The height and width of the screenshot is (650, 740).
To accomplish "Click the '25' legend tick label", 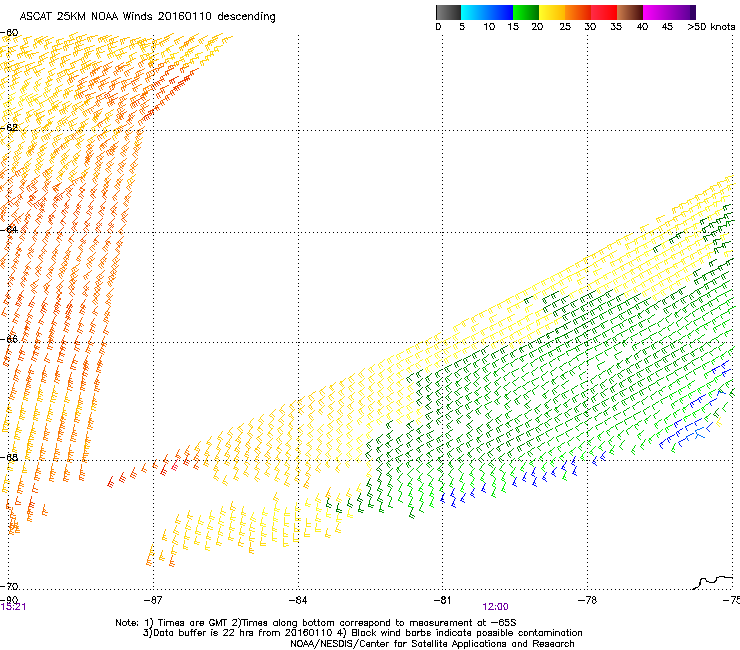I will [565, 27].
